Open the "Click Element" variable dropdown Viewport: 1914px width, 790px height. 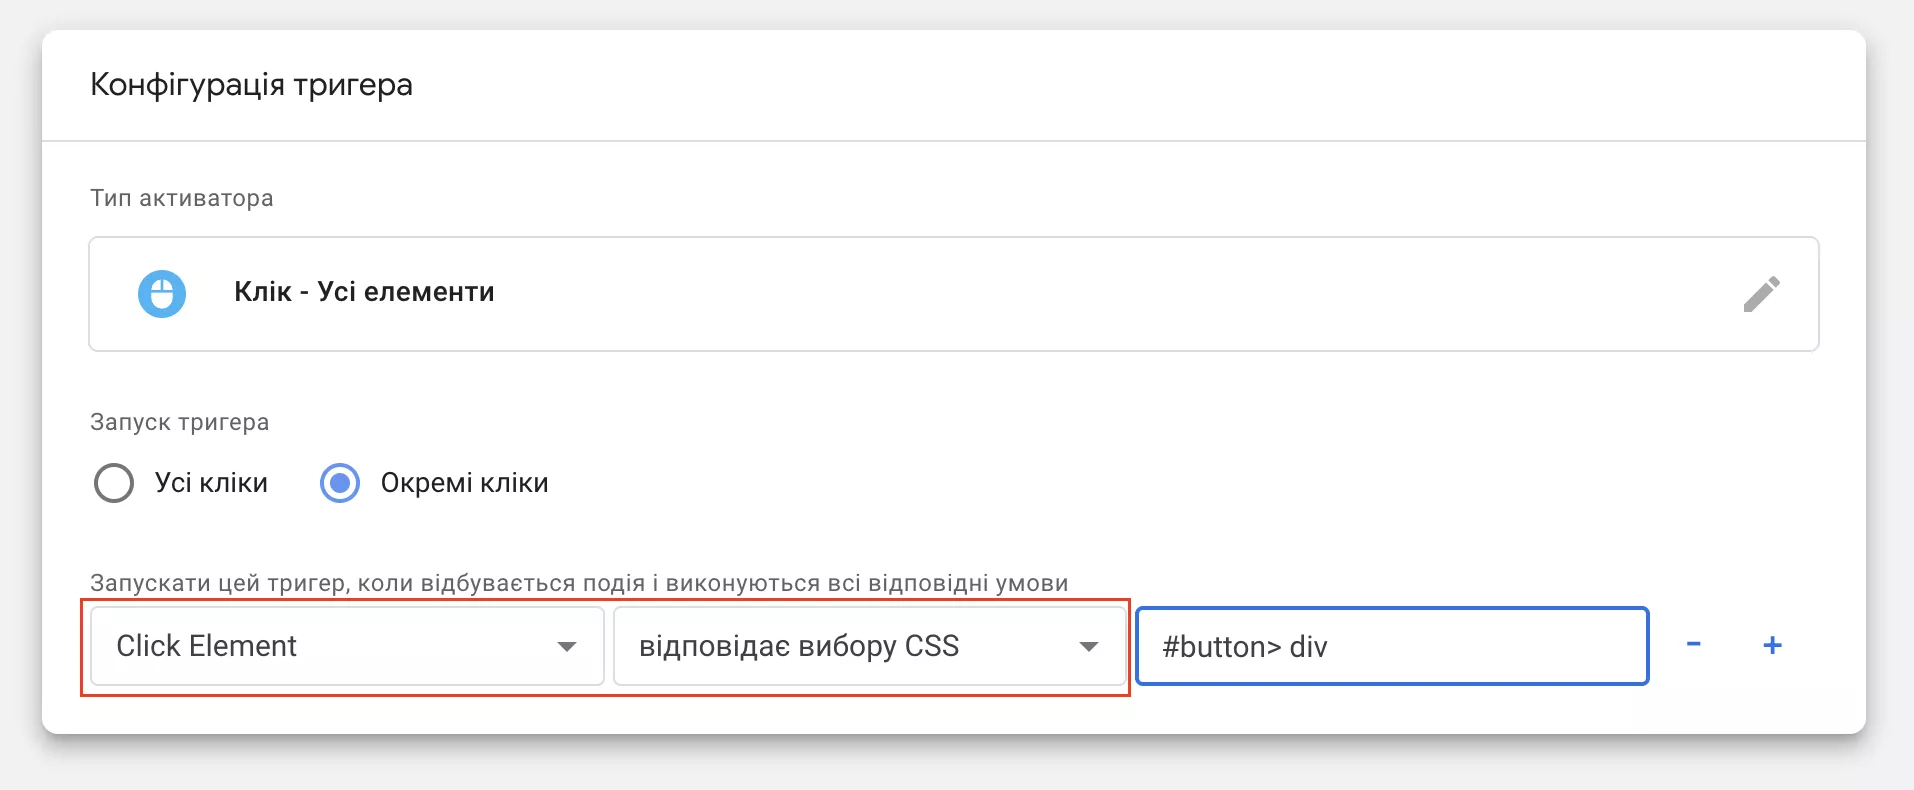tap(347, 646)
